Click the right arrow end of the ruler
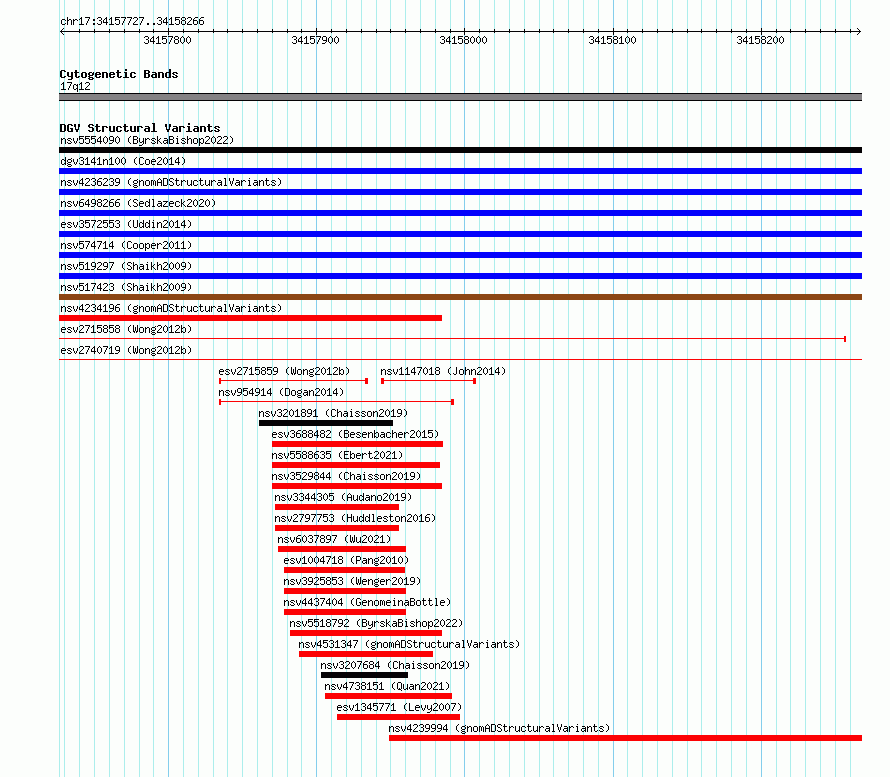Screen dimensions: 890x777 (x=858, y=32)
